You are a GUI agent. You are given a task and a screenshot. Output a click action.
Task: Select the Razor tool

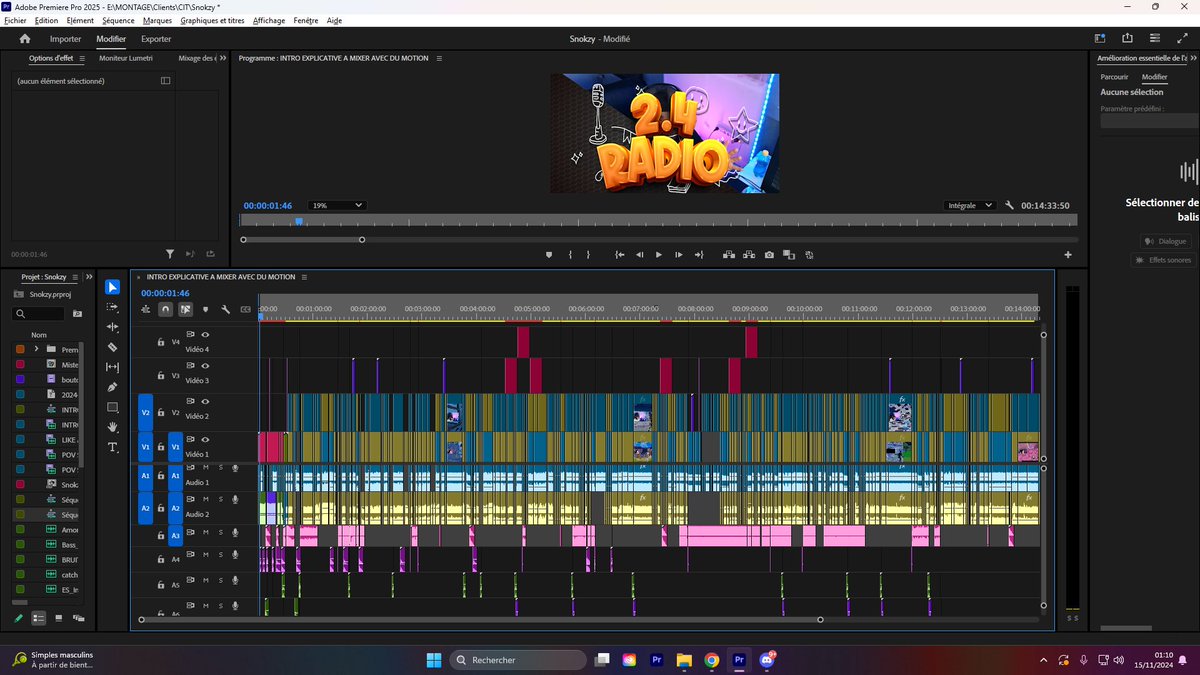pyautogui.click(x=112, y=347)
